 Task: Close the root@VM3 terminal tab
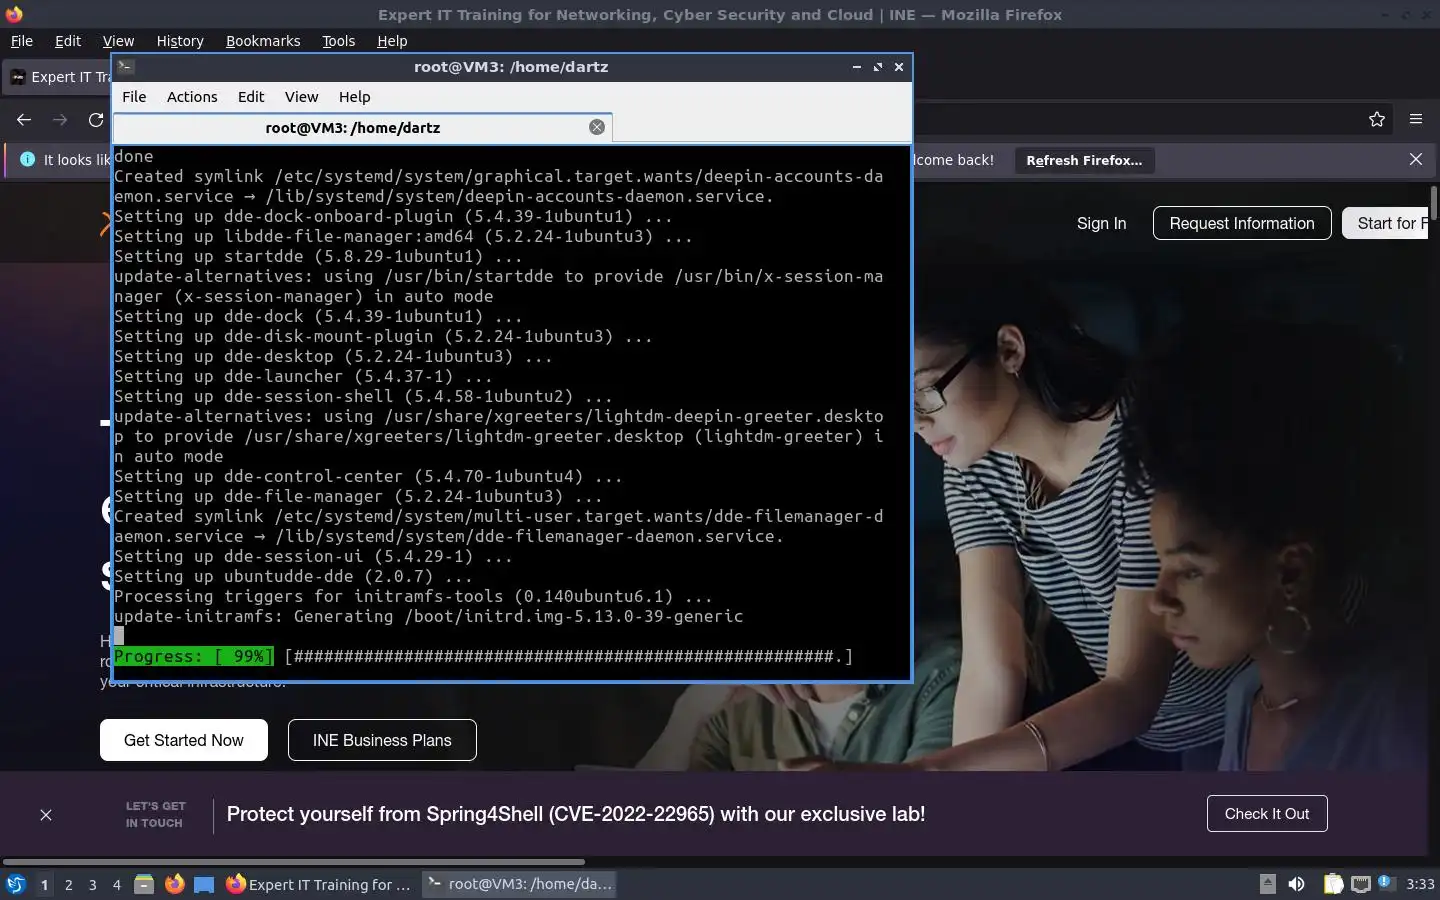[597, 127]
